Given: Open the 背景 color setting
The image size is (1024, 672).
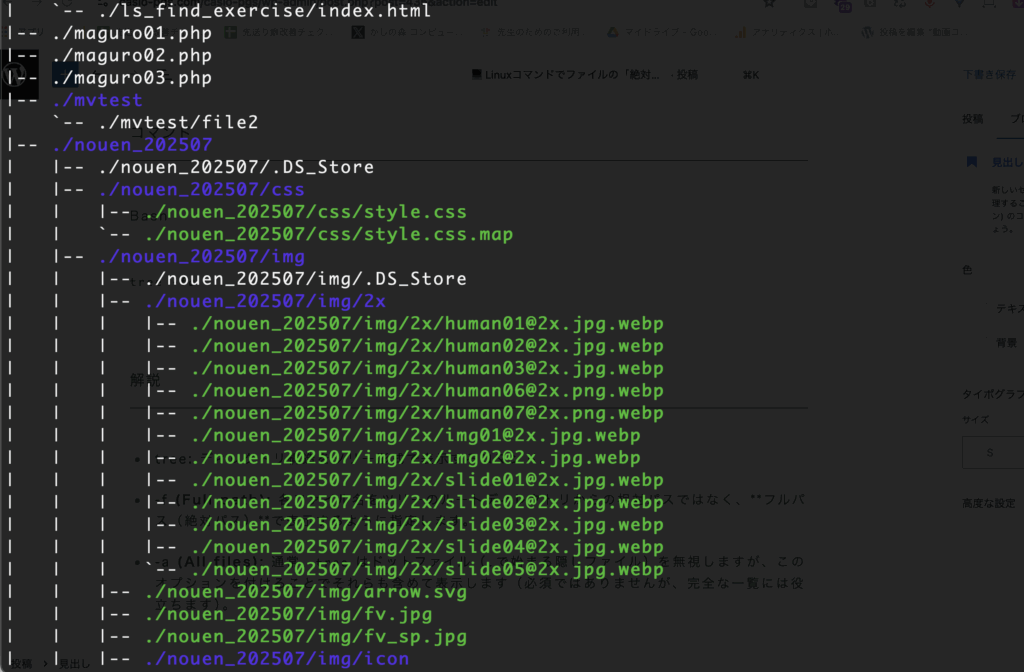Looking at the screenshot, I should pos(1006,343).
